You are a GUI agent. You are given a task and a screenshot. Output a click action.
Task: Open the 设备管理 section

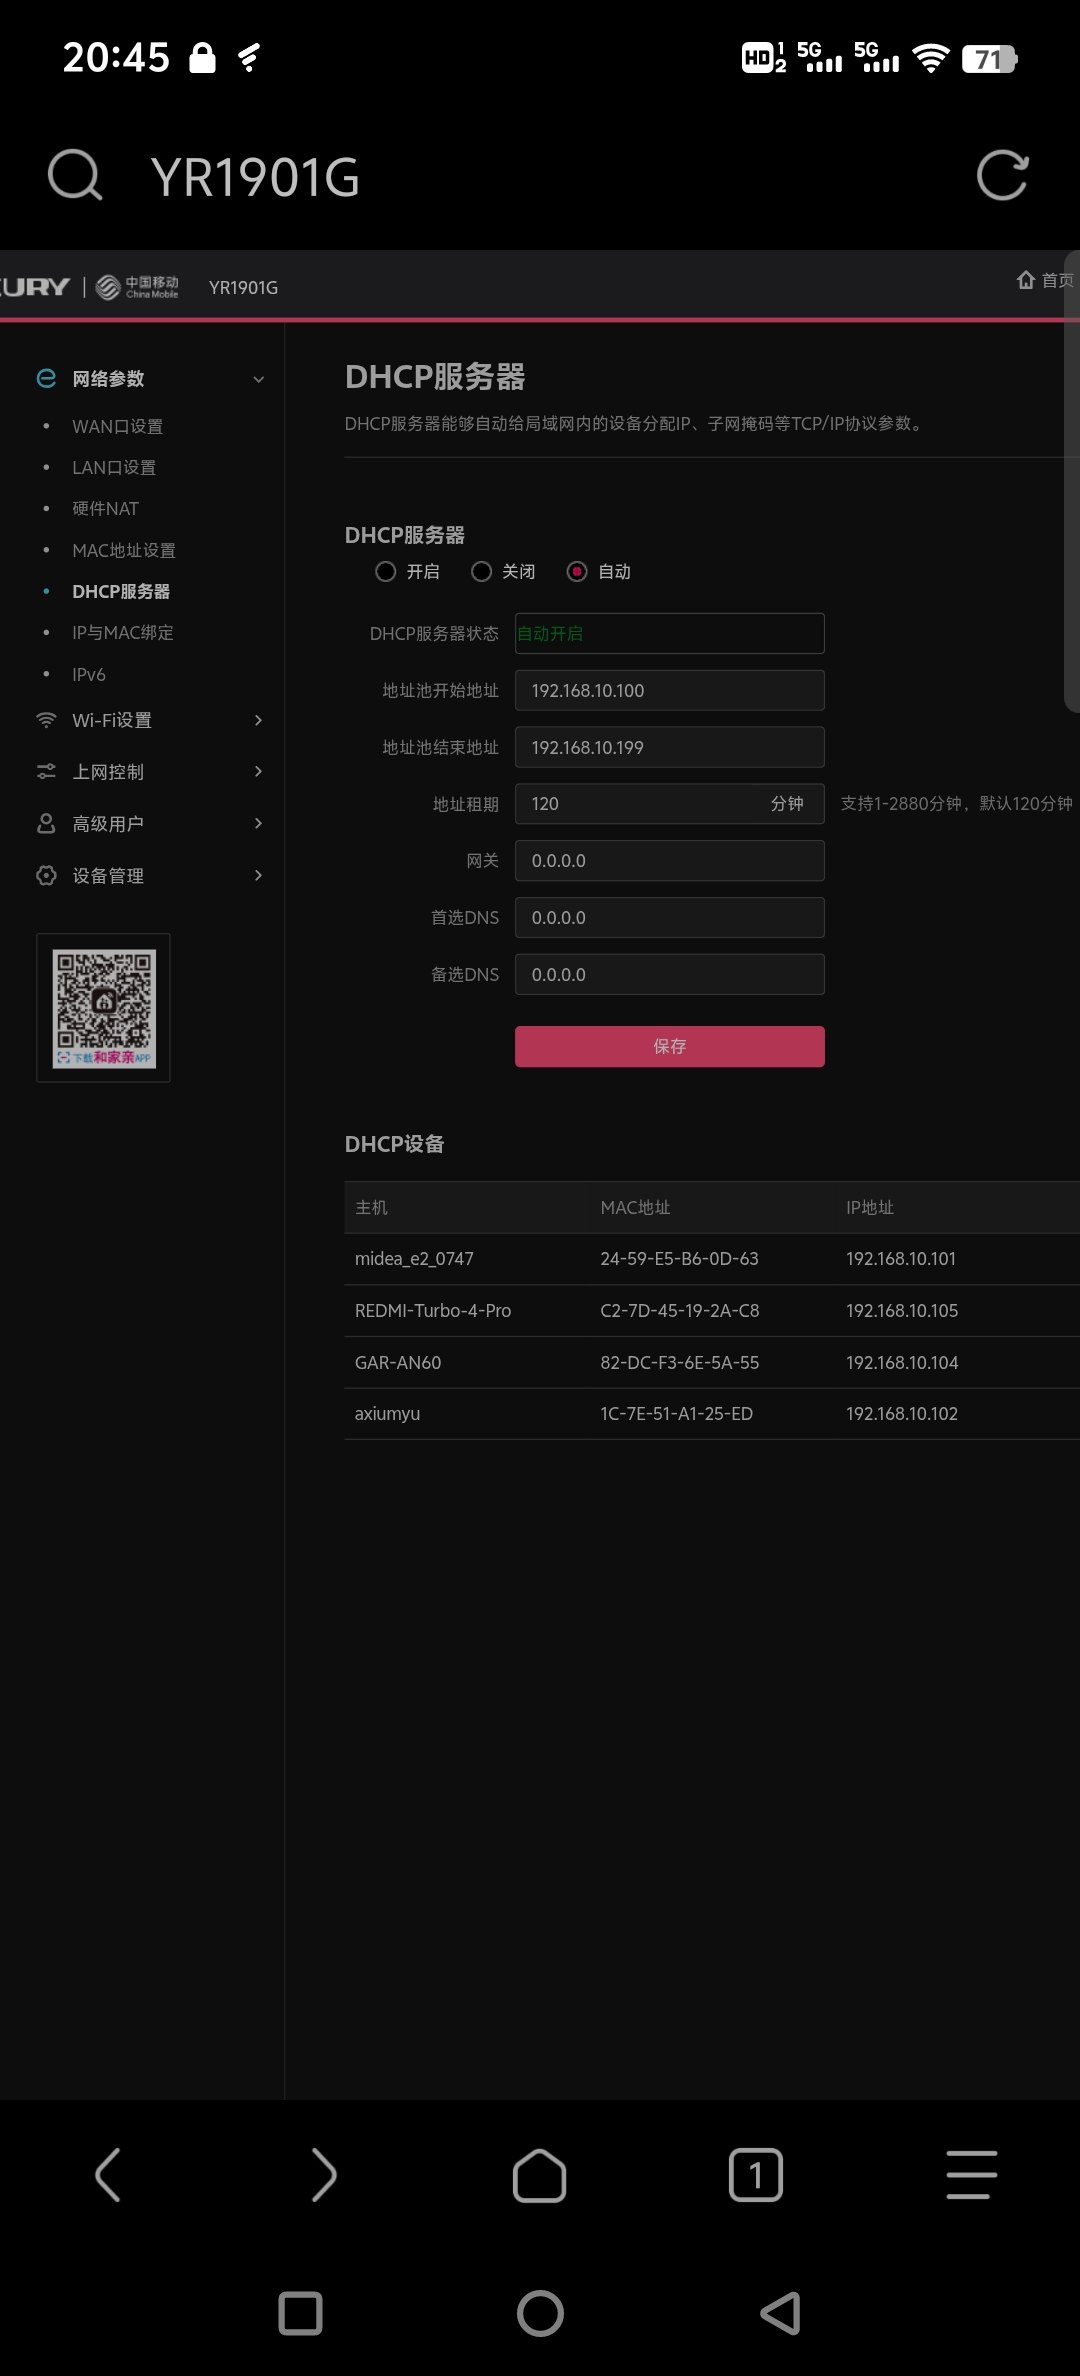click(150, 876)
